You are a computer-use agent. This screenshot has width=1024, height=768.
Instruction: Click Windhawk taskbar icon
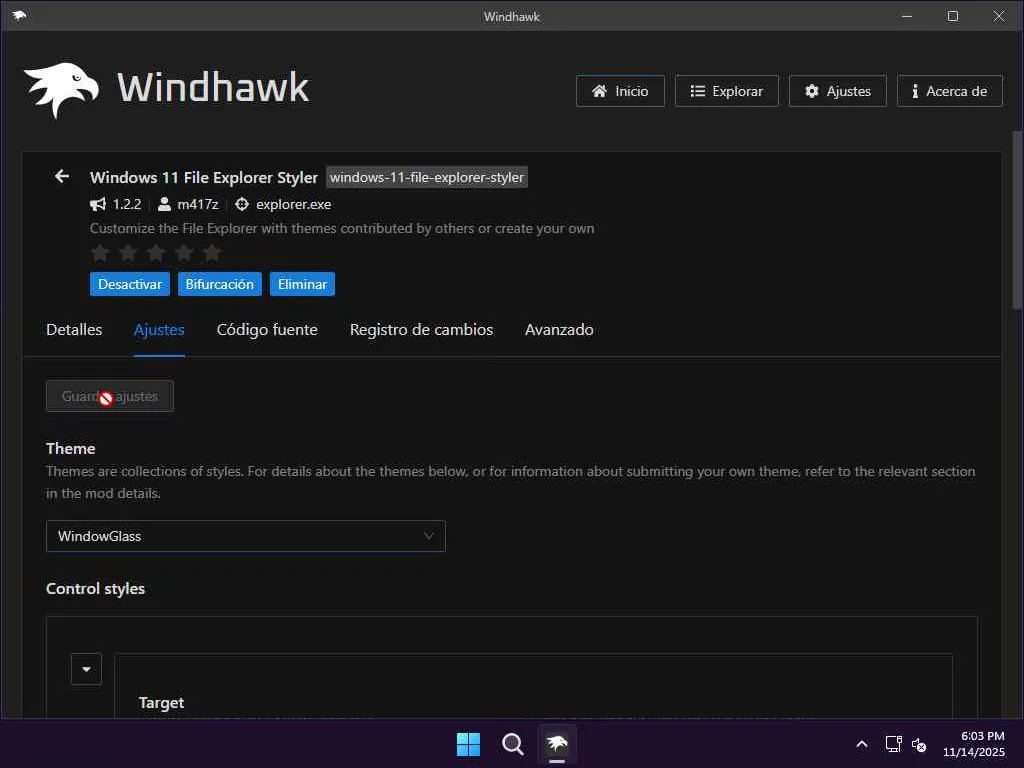[x=557, y=744]
